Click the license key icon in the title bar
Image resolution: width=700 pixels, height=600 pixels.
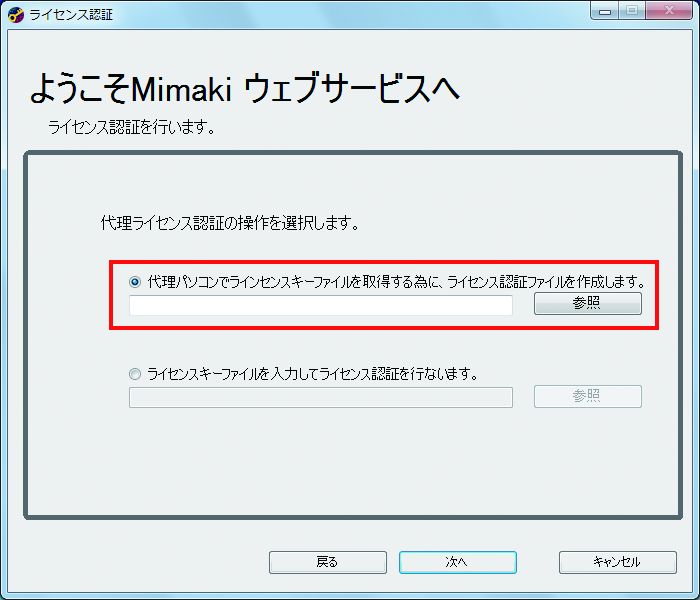tap(16, 15)
